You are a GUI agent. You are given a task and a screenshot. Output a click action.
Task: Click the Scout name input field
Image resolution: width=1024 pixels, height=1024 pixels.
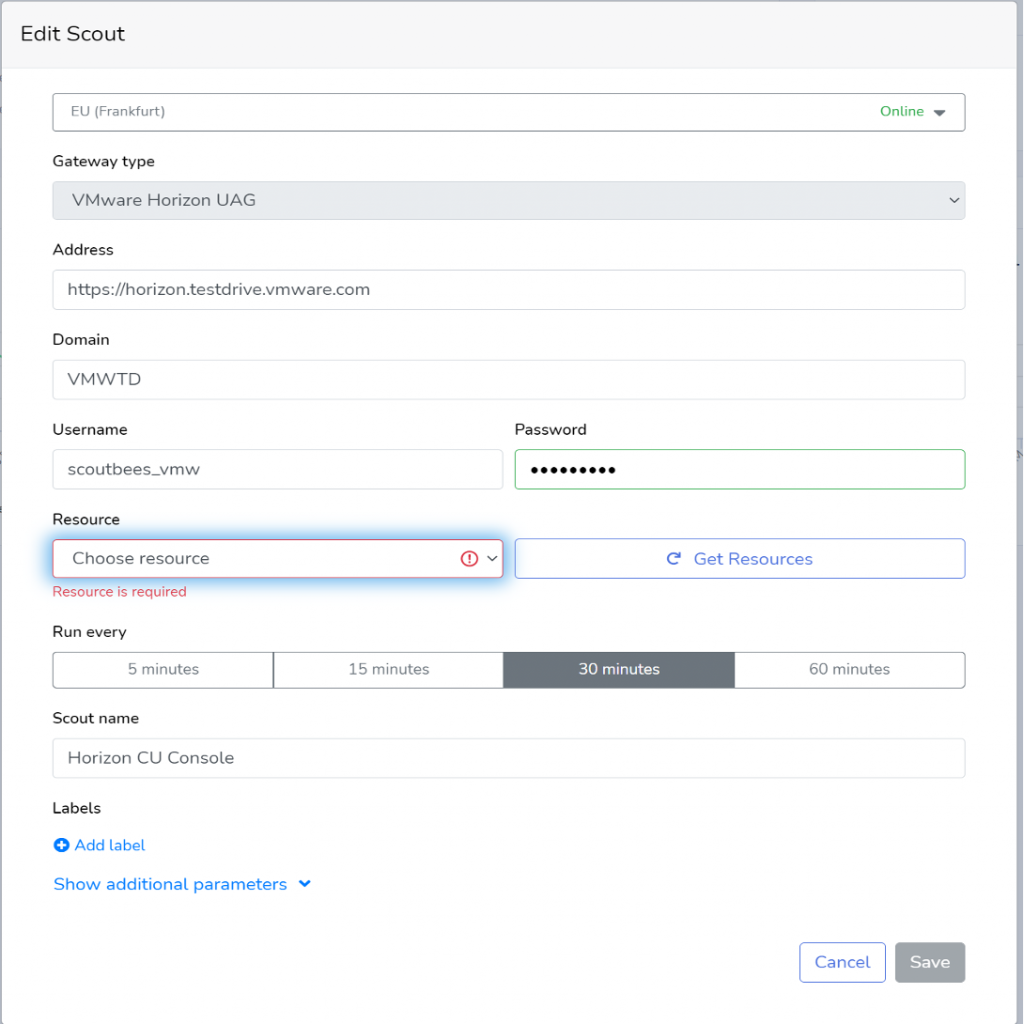(508, 758)
